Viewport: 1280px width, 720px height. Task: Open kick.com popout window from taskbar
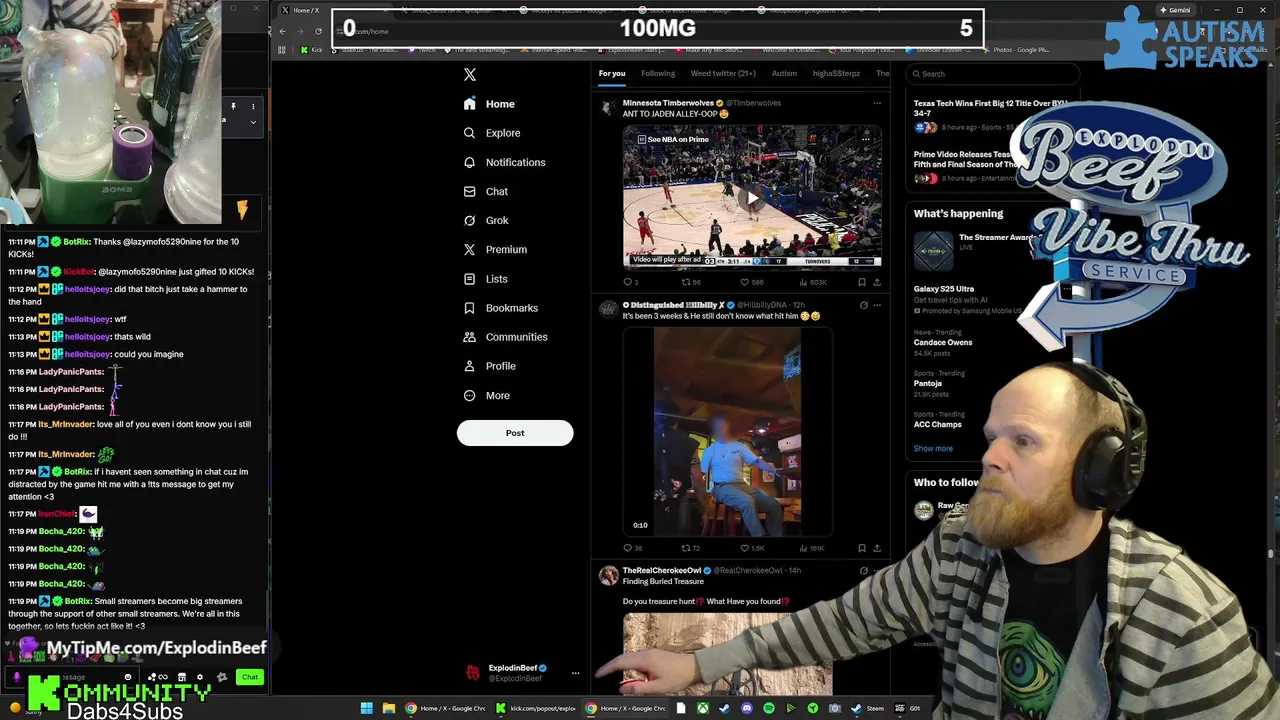pos(537,708)
